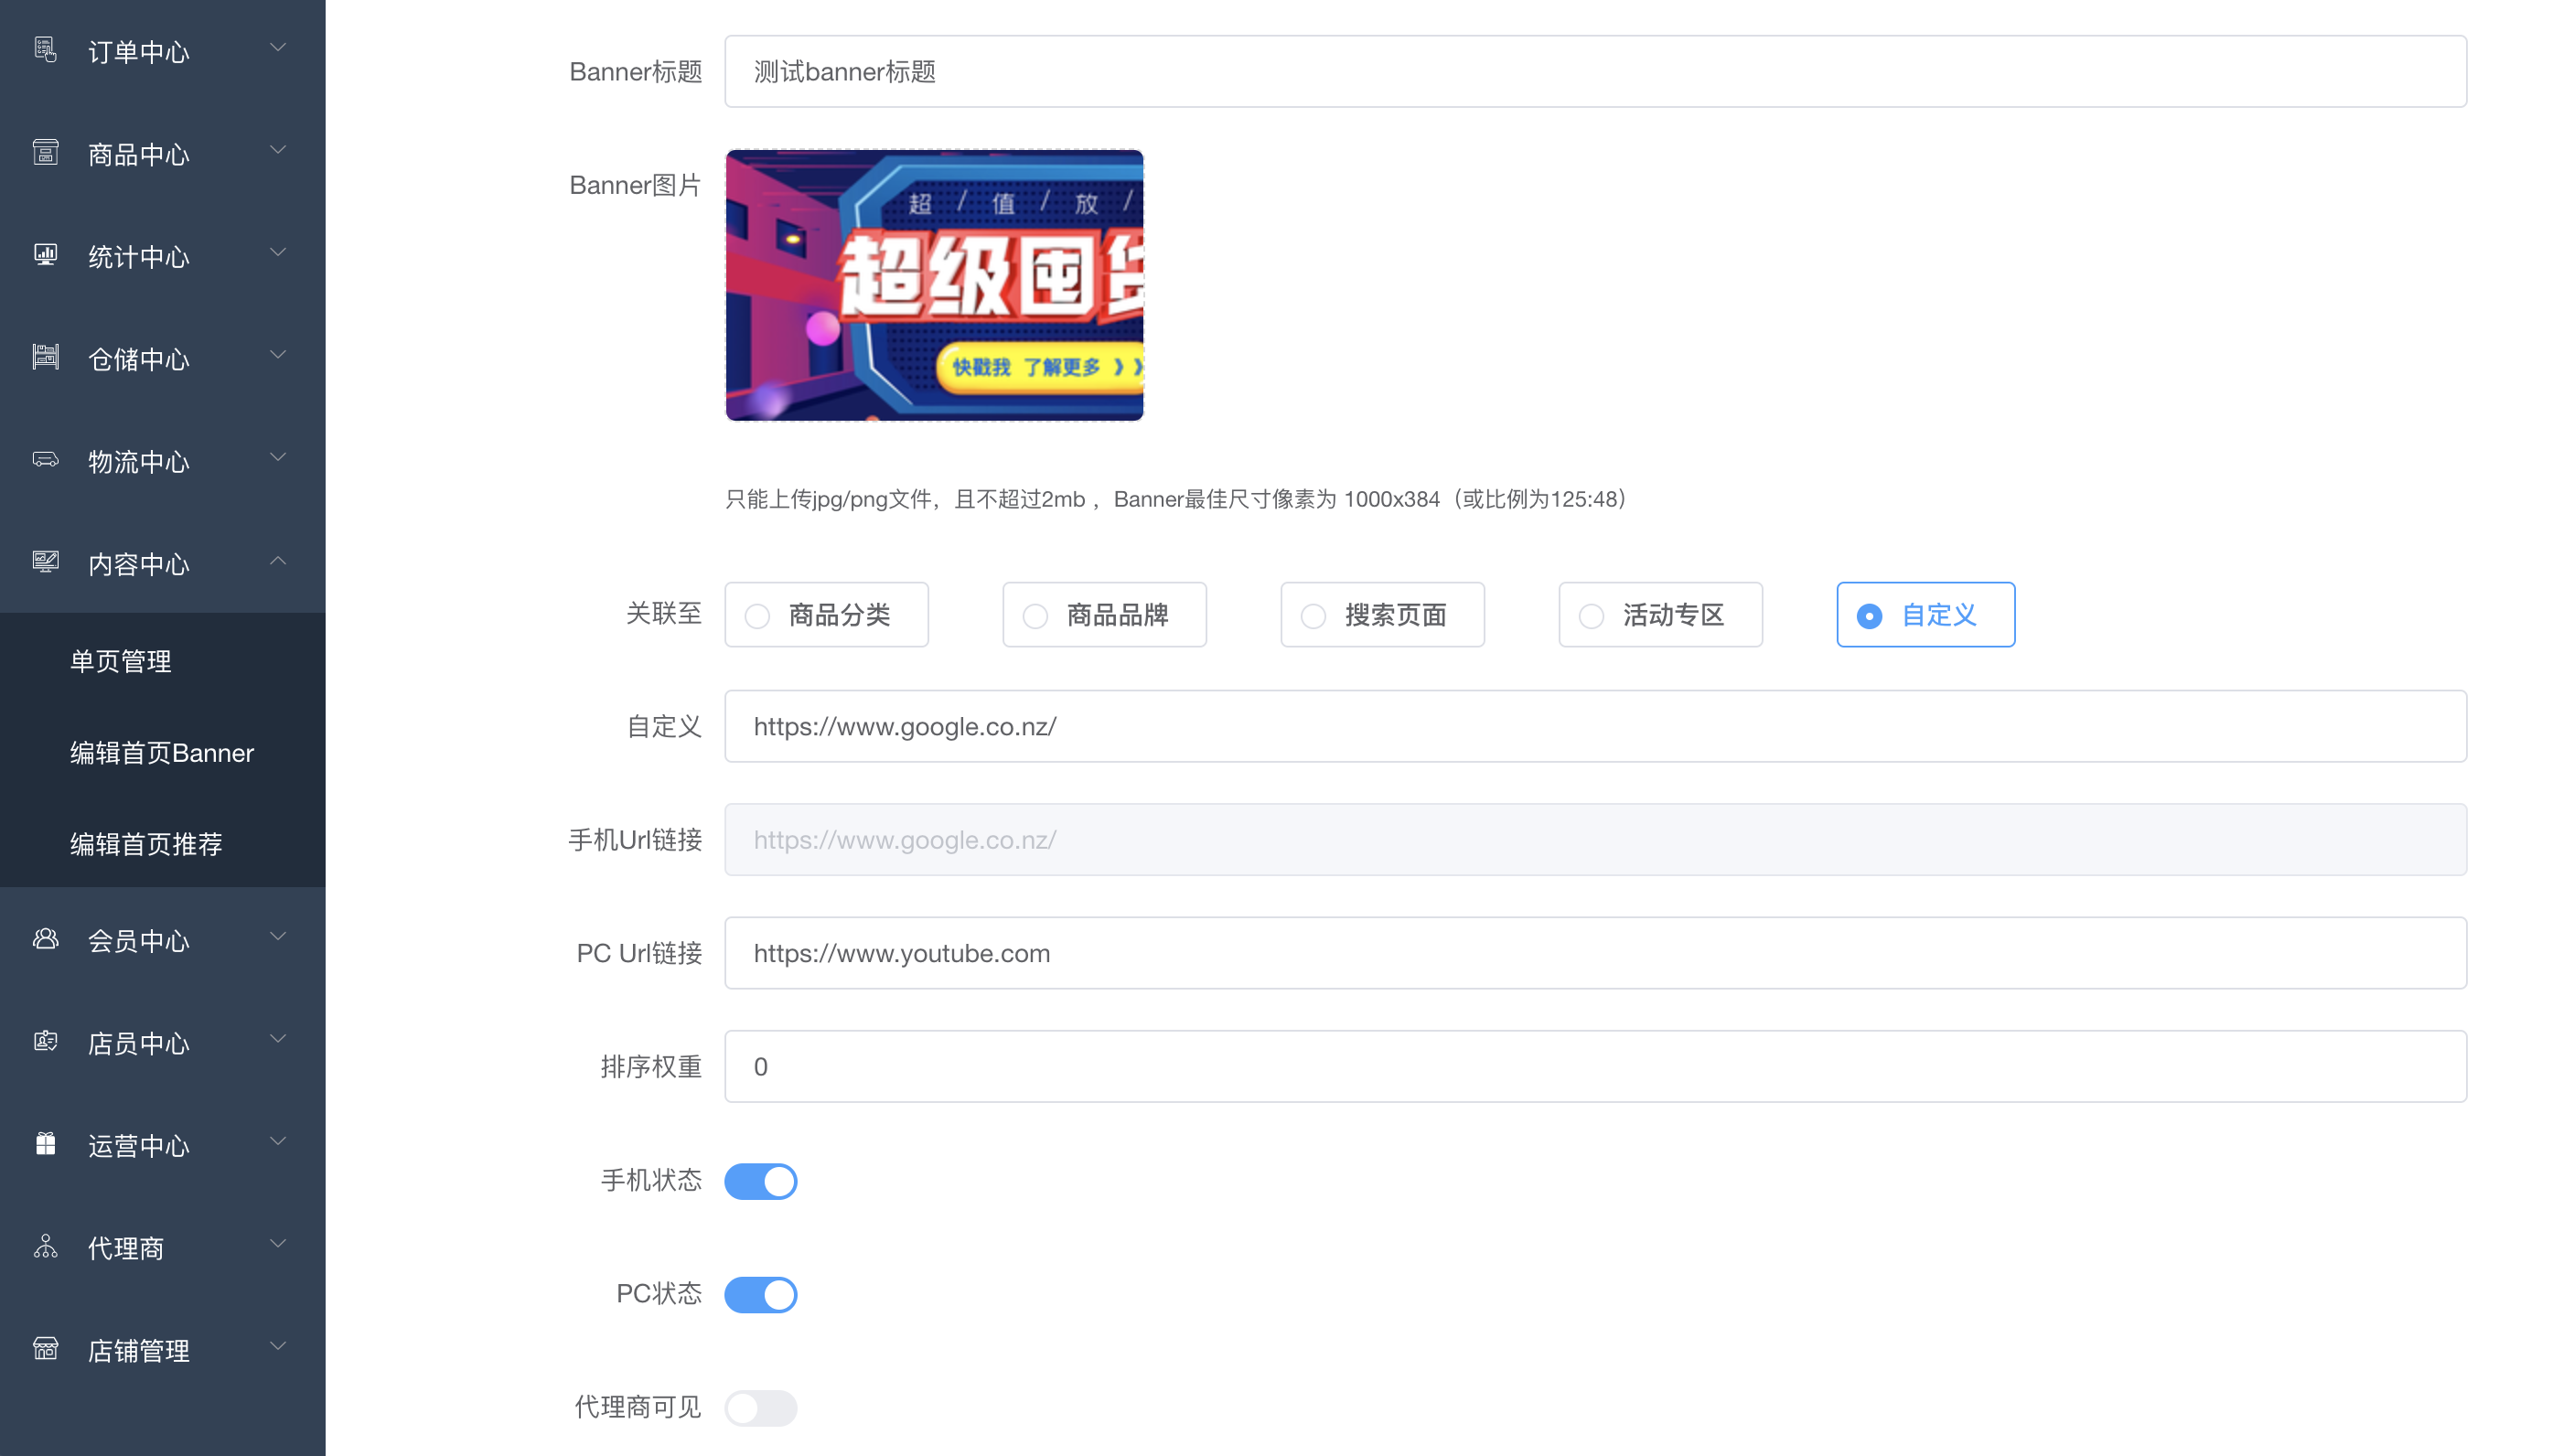Open the single page management (单页管理) menu item
Viewport: 2552px width, 1456px height.
[121, 661]
